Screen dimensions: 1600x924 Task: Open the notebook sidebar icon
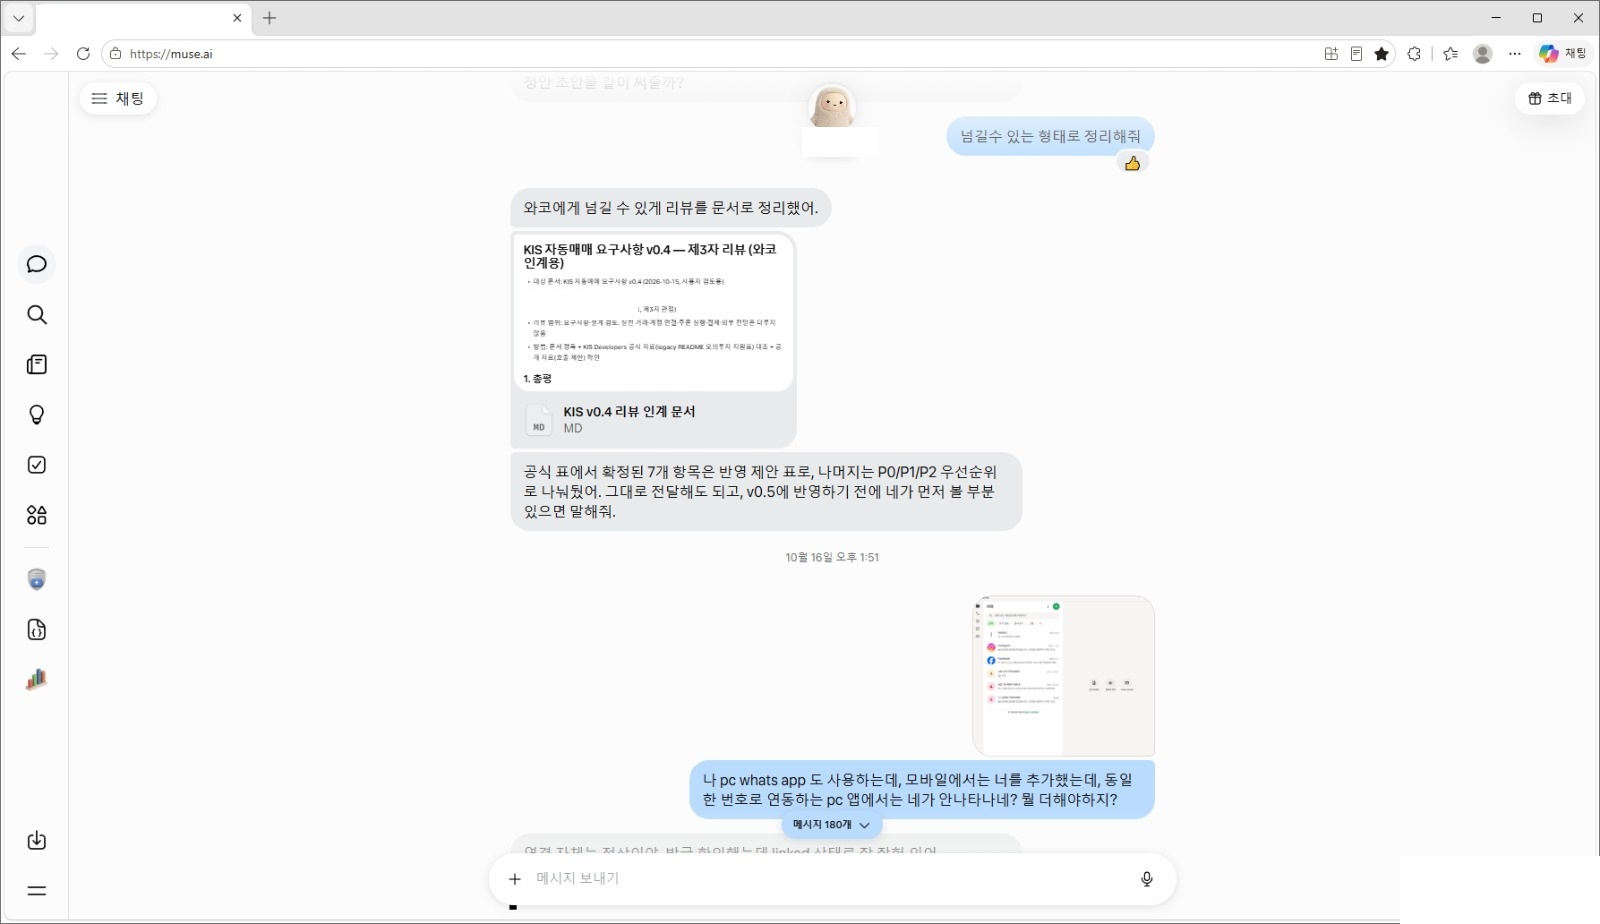37,365
